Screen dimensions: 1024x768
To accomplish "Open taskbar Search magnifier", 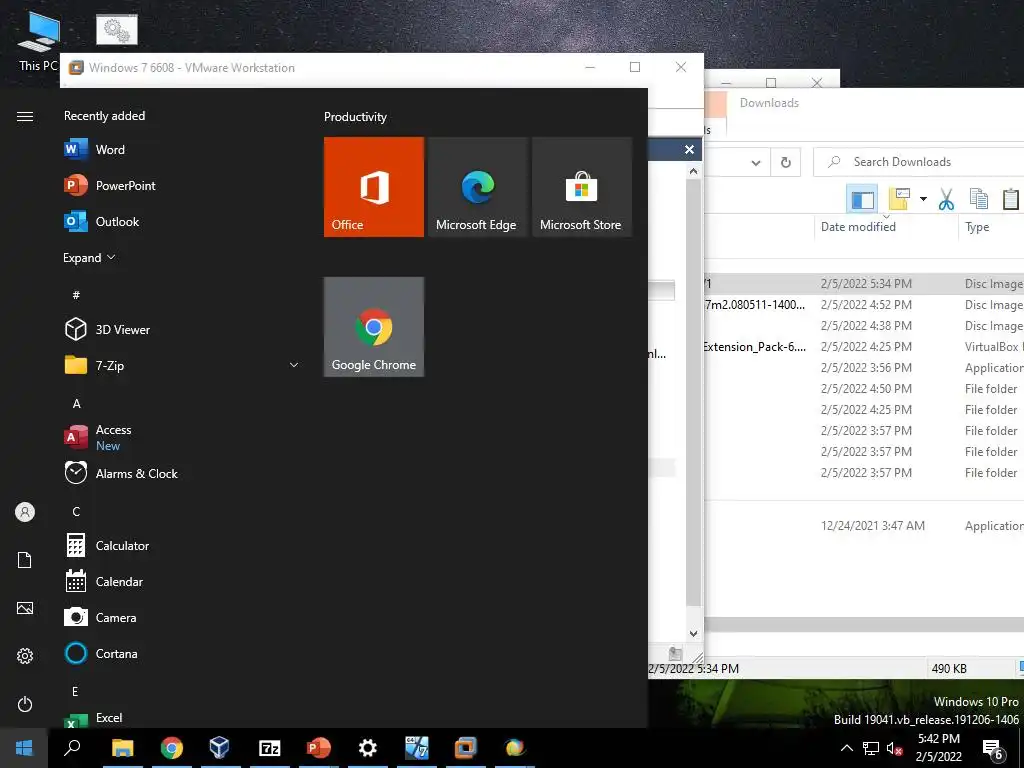I will (72, 748).
